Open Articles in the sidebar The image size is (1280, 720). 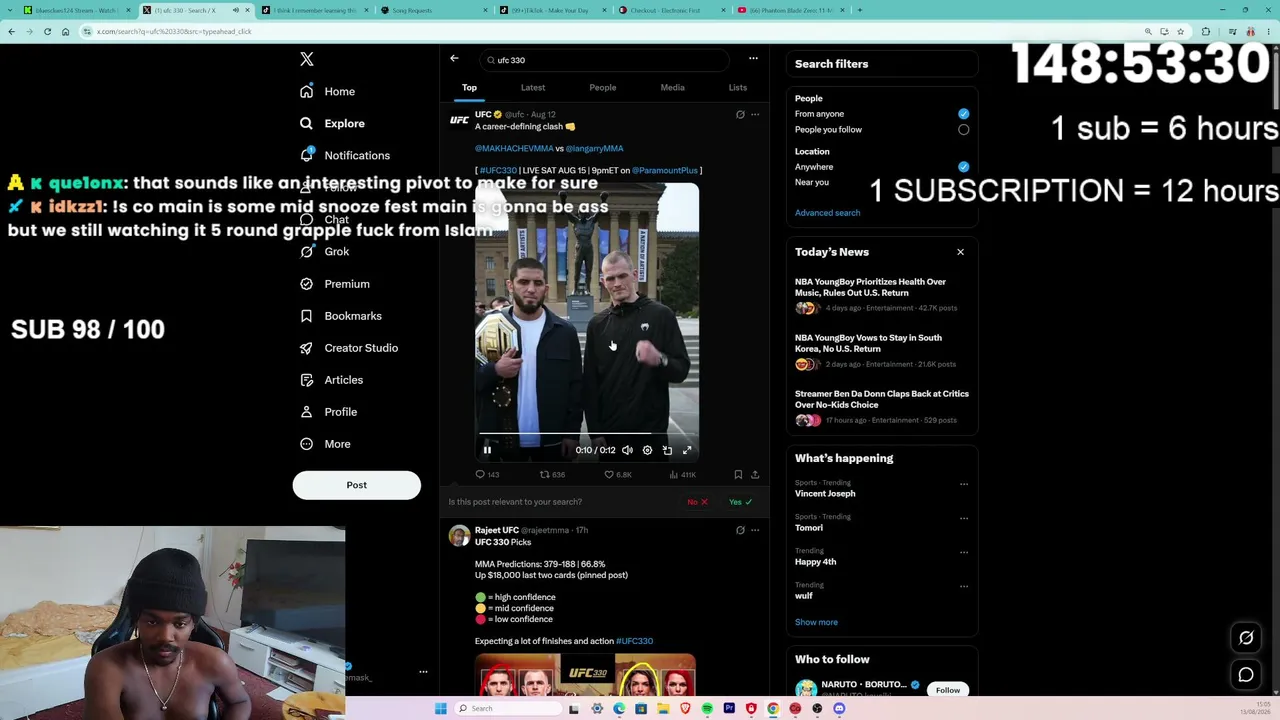tap(331, 380)
